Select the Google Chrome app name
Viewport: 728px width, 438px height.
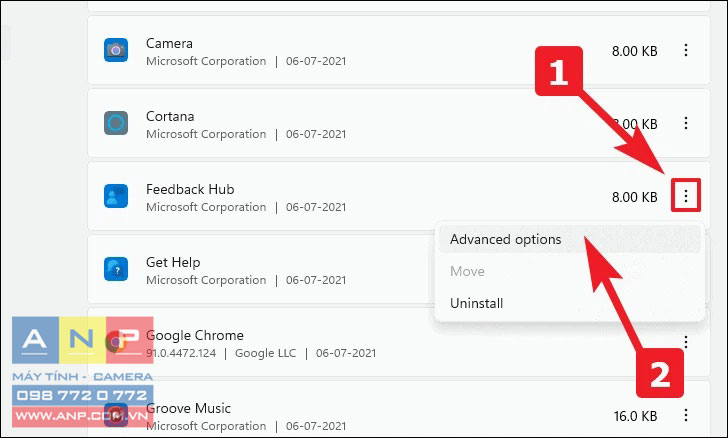195,335
